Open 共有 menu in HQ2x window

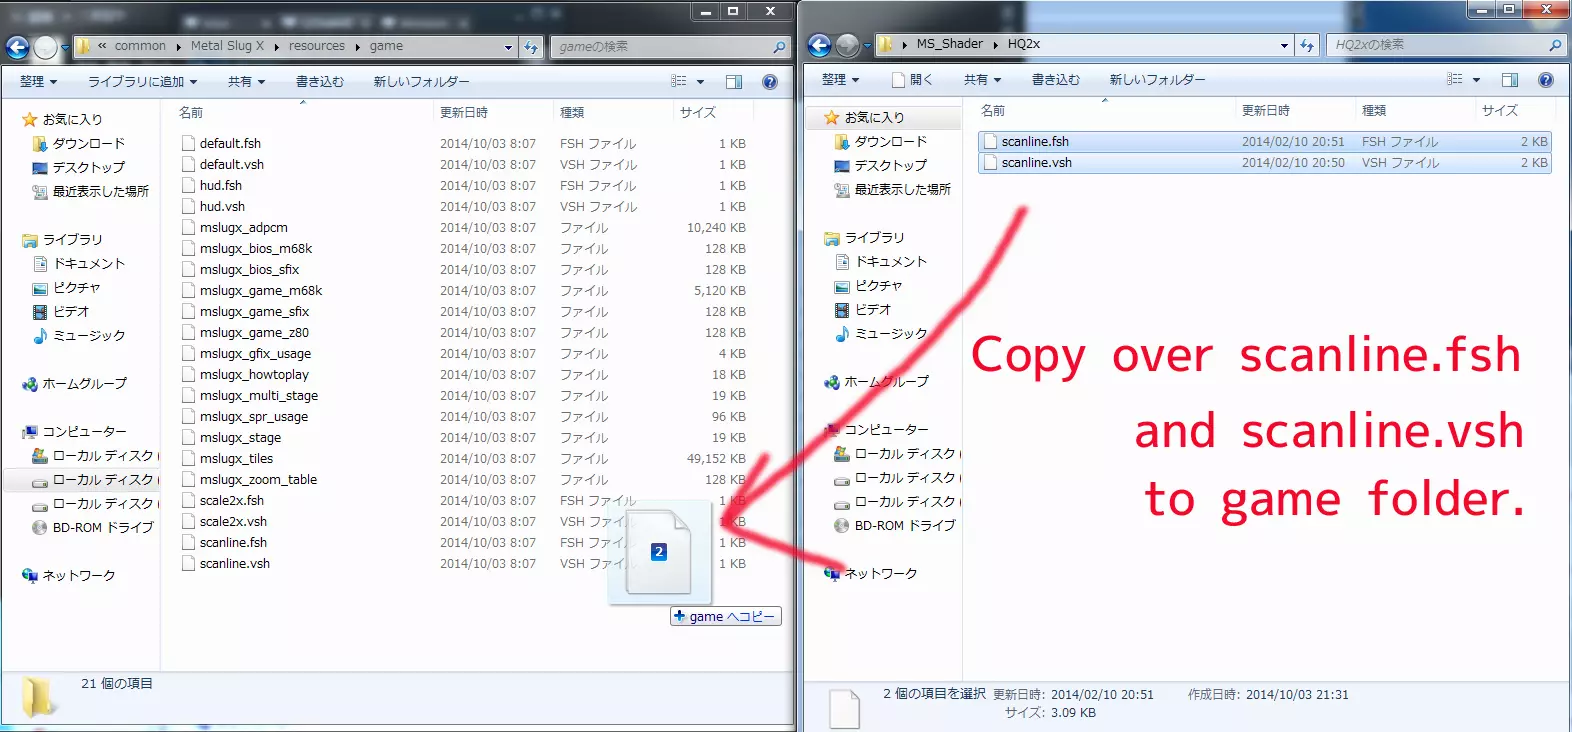coord(982,80)
